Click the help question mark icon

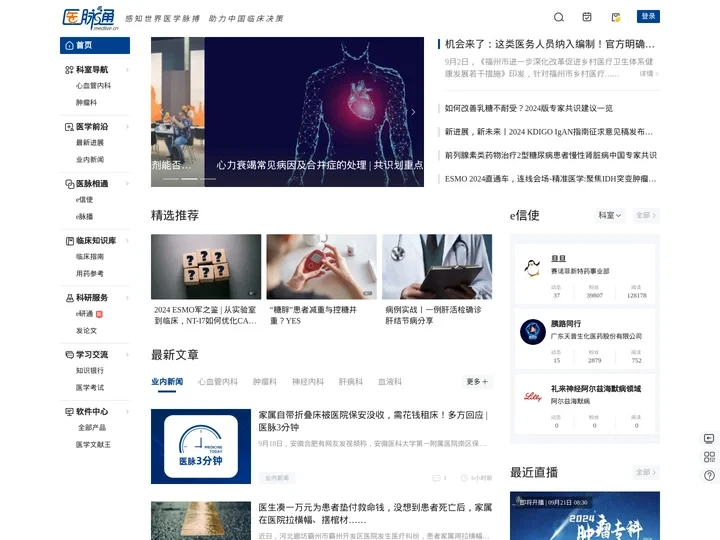pyautogui.click(x=709, y=475)
